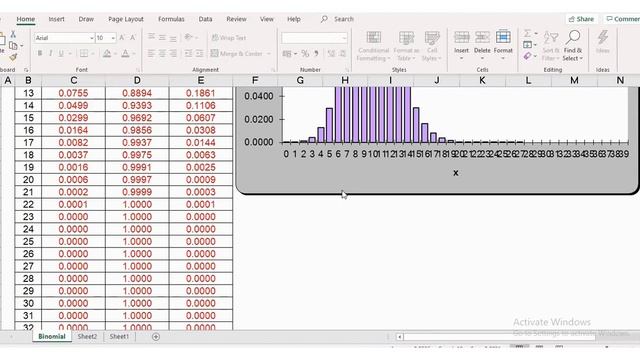
Task: Apply comma style format
Action: point(316,53)
